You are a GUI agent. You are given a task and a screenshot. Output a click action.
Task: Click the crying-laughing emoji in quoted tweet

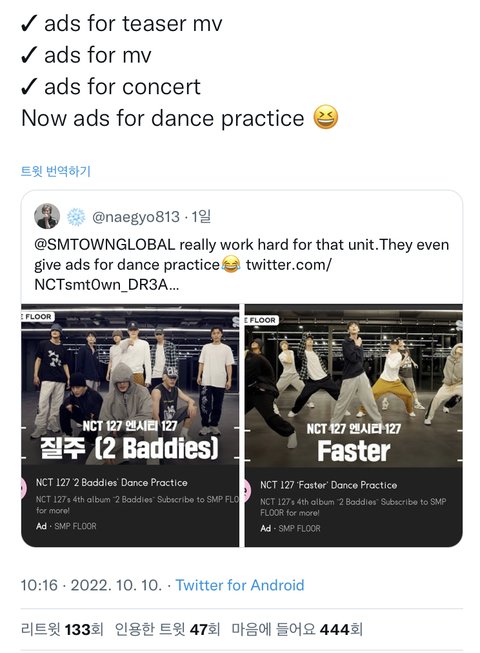click(231, 264)
